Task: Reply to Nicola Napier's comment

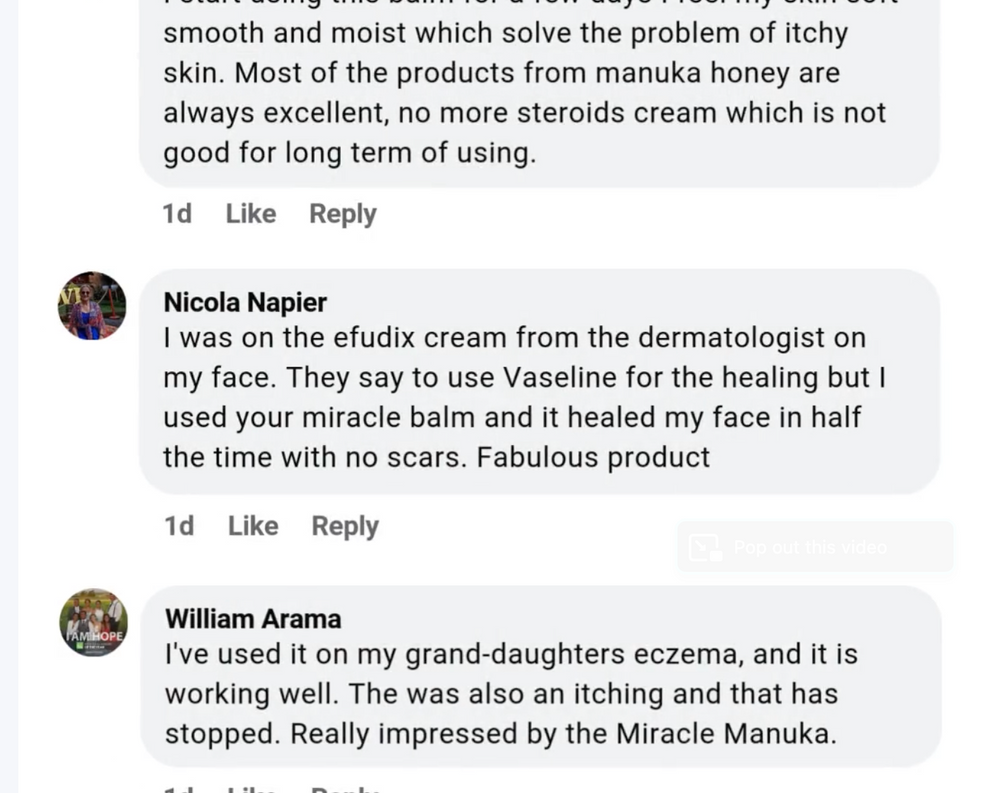Action: 345,526
